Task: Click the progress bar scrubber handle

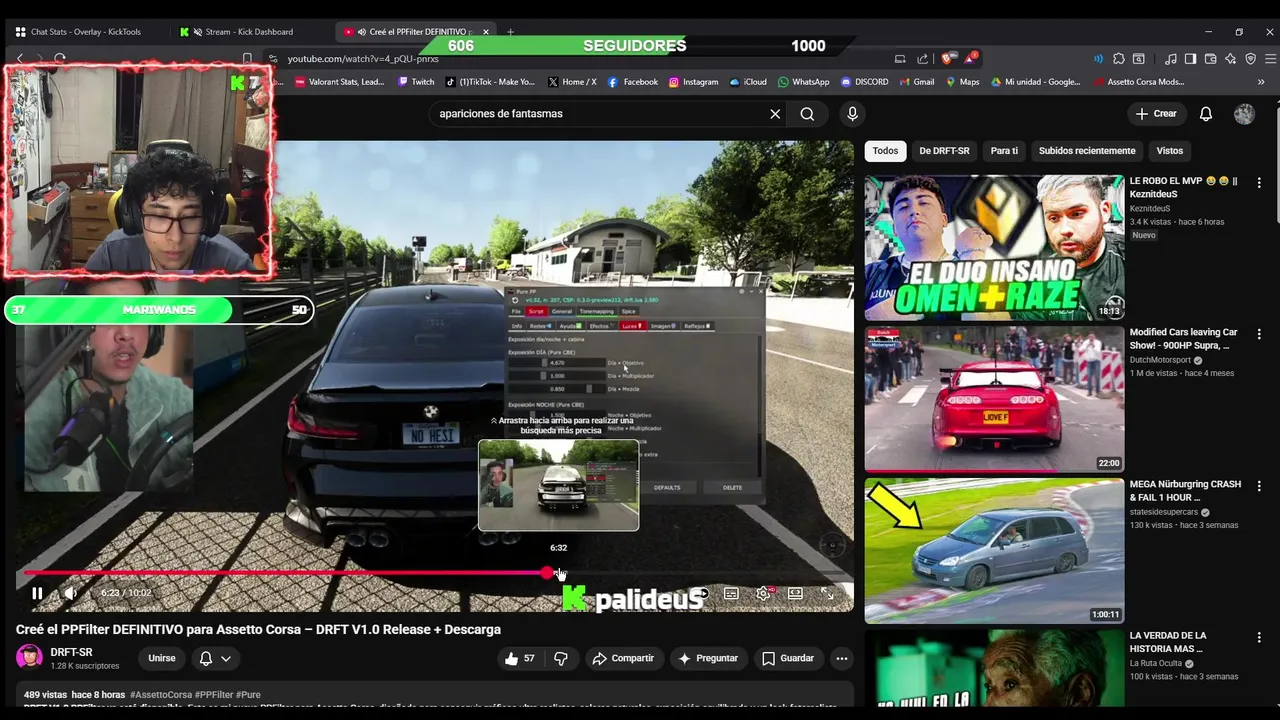Action: (x=547, y=573)
